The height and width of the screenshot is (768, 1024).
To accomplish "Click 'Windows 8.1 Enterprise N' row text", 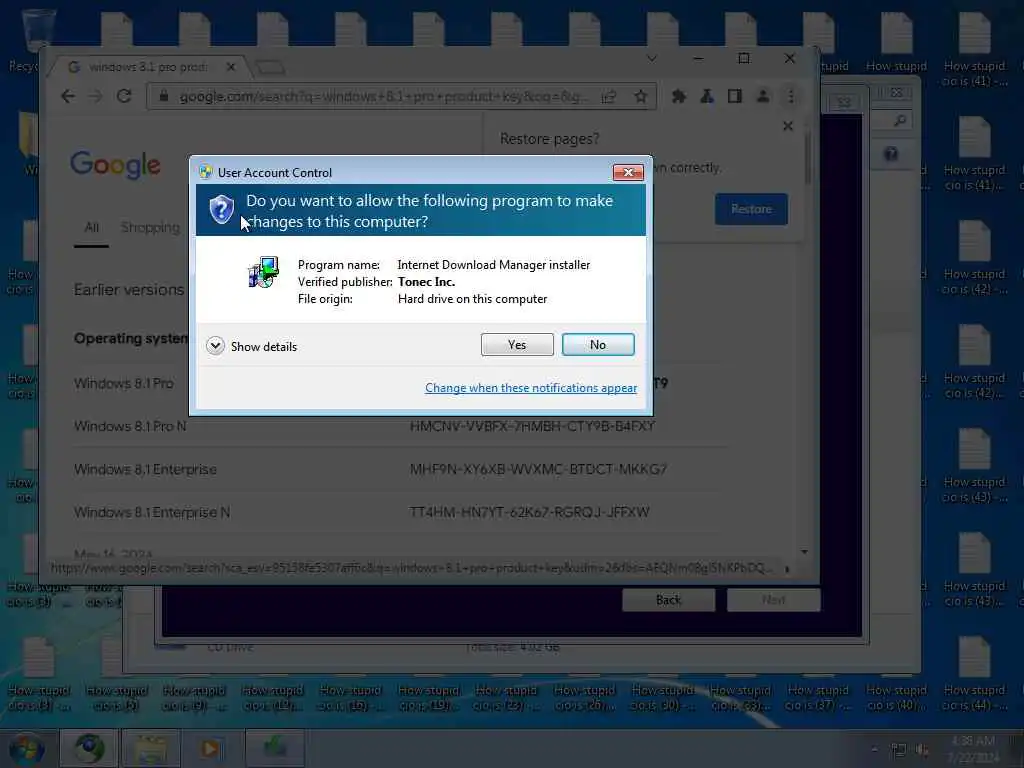I will point(152,513).
